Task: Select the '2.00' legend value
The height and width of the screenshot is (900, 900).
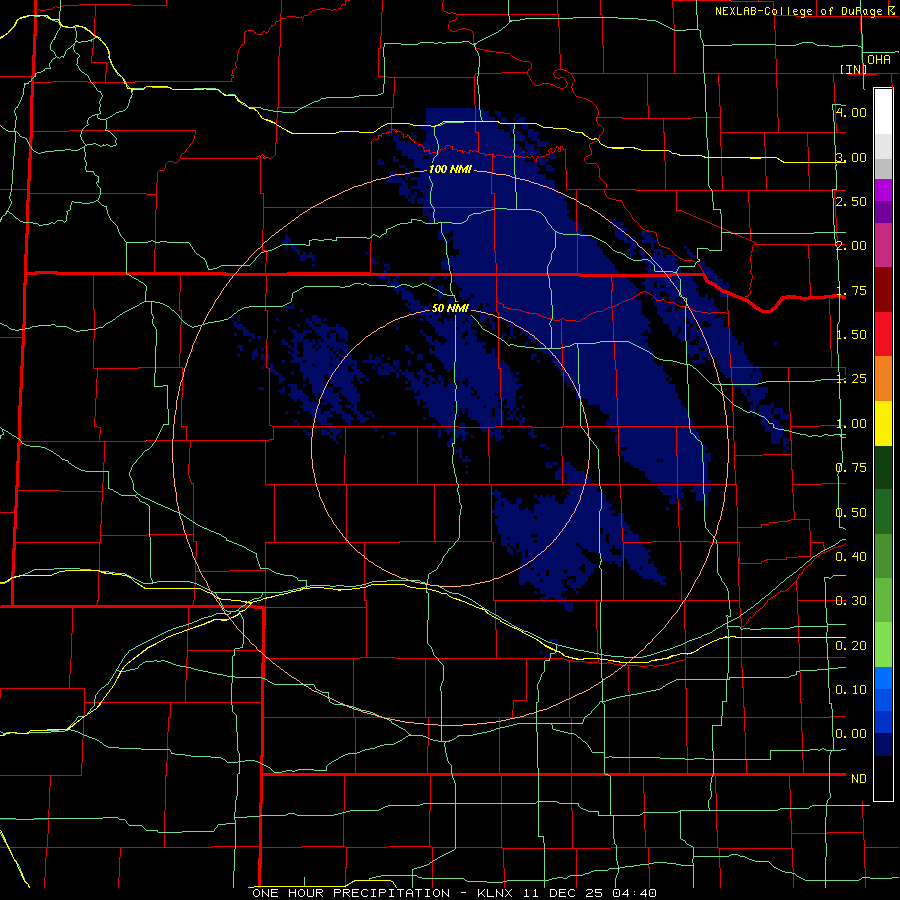Action: tap(851, 246)
